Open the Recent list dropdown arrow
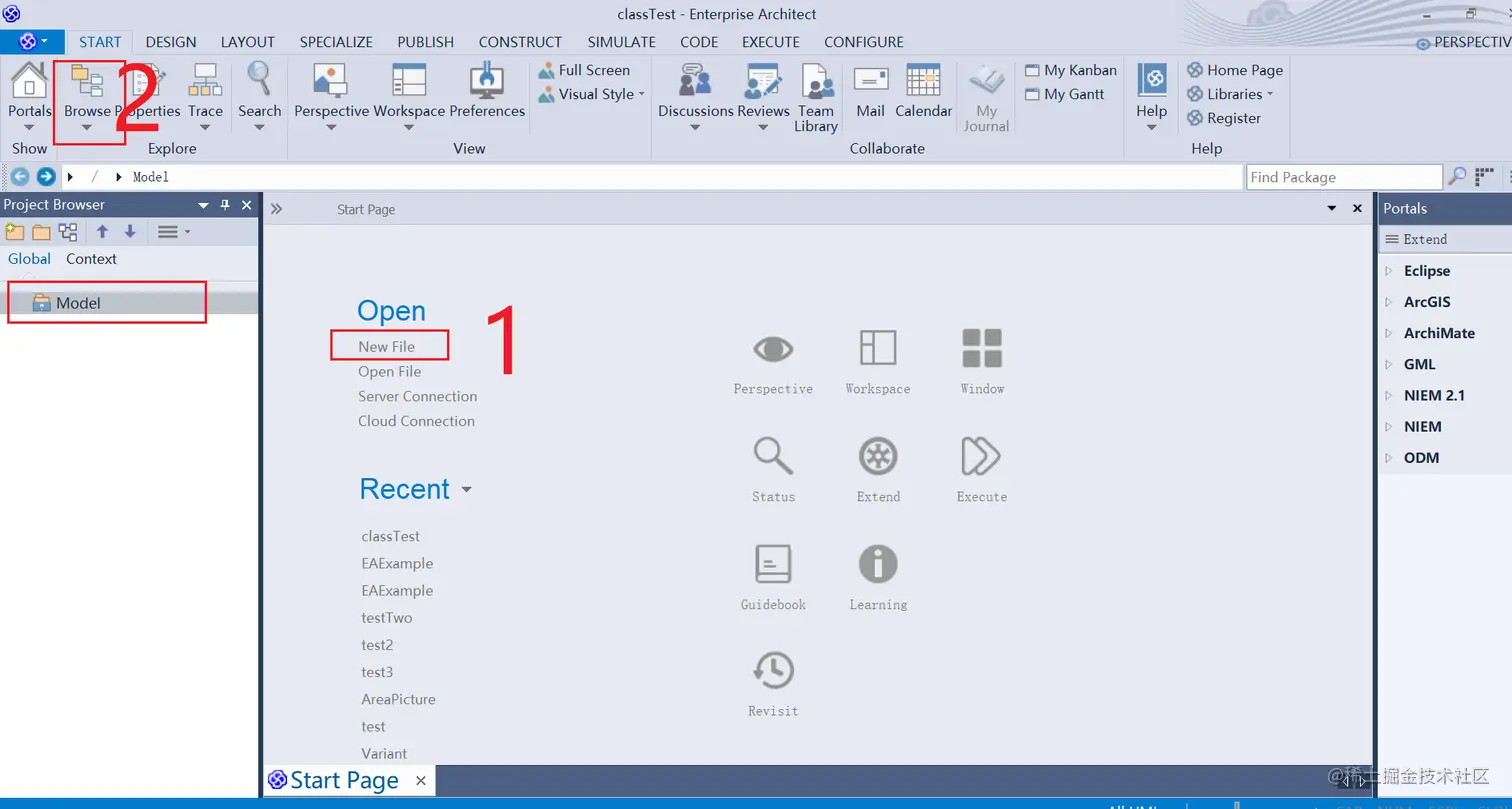Viewport: 1512px width, 809px height. point(466,490)
